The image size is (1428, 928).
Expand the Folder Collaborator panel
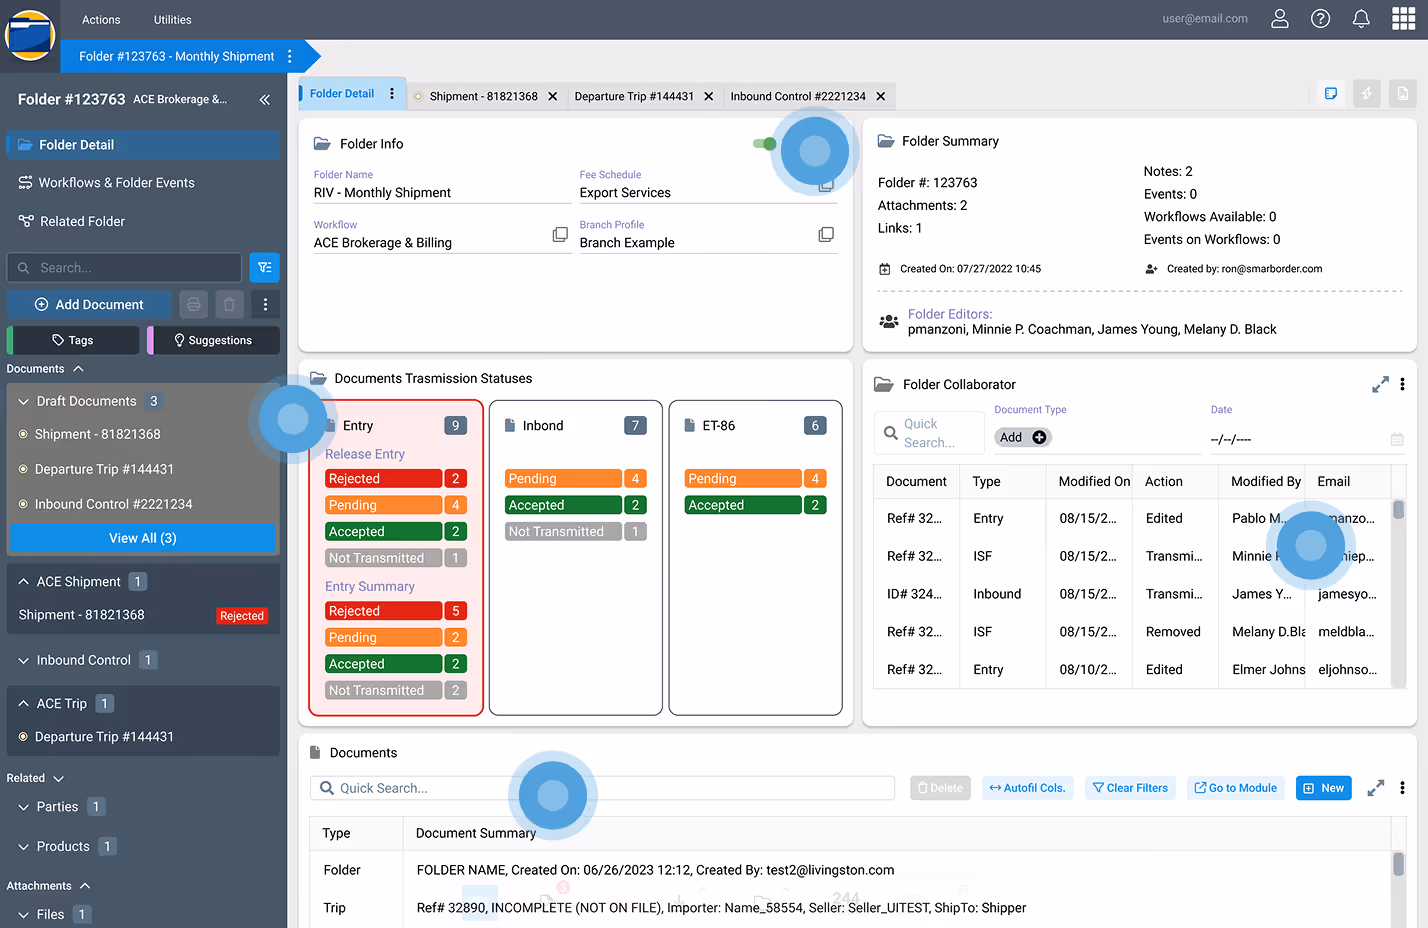[1380, 385]
